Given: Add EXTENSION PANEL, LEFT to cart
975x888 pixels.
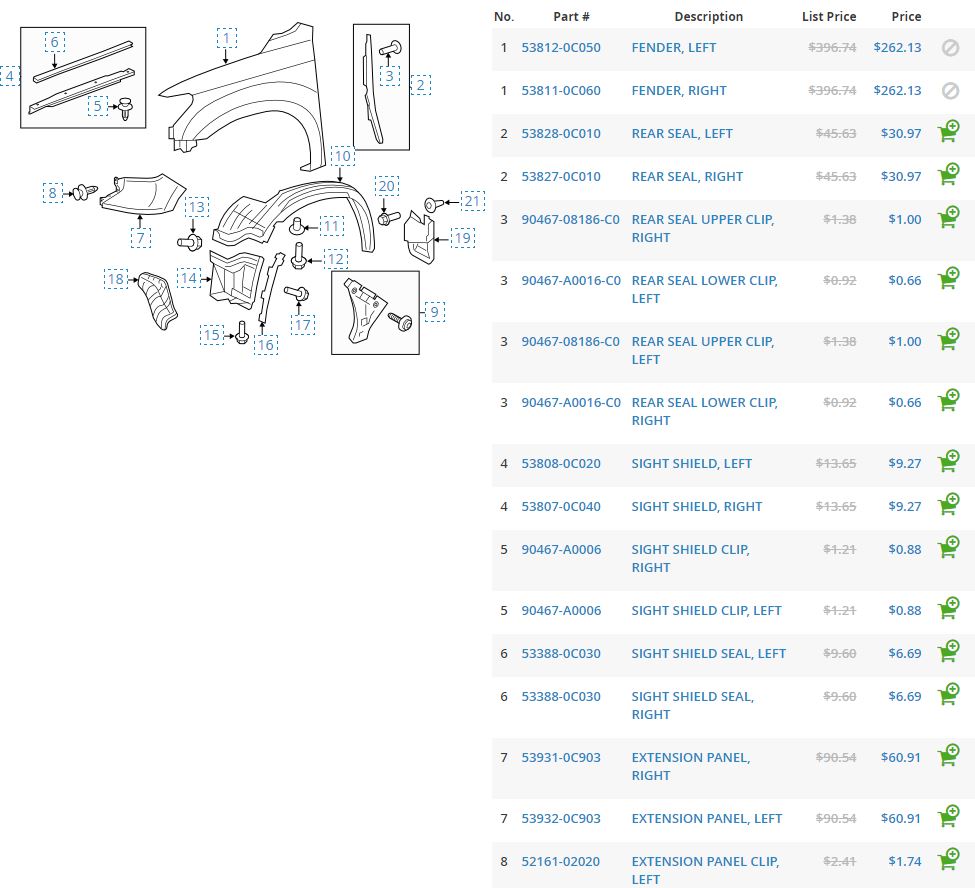Looking at the screenshot, I should (948, 818).
